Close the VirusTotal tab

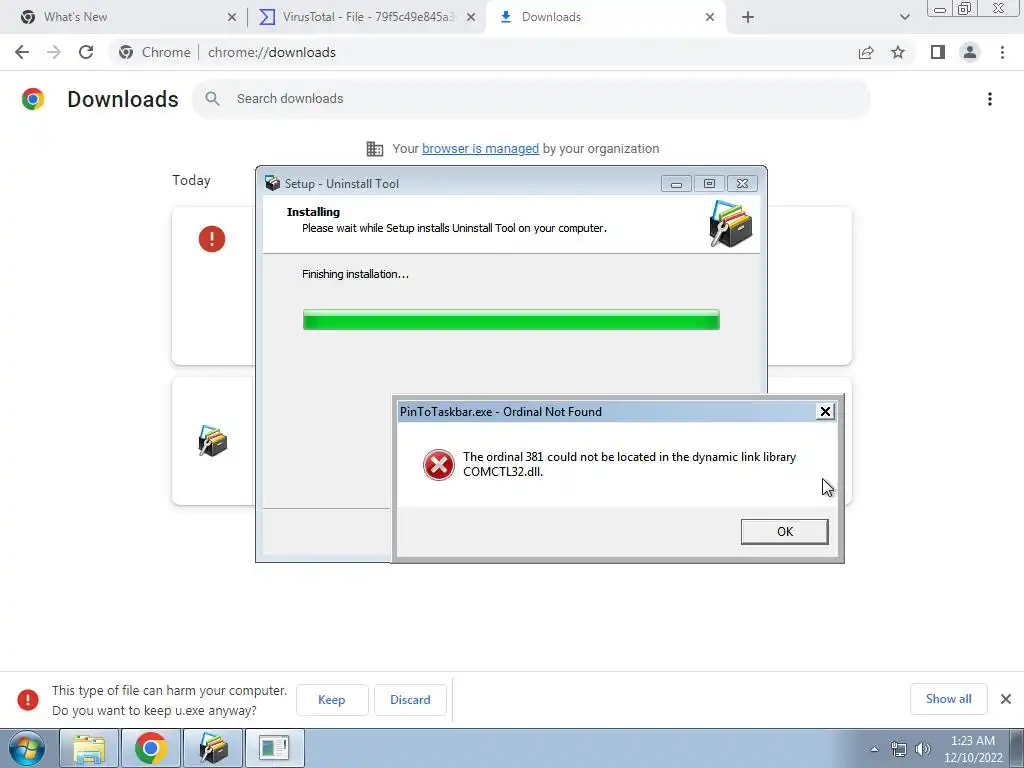click(471, 18)
